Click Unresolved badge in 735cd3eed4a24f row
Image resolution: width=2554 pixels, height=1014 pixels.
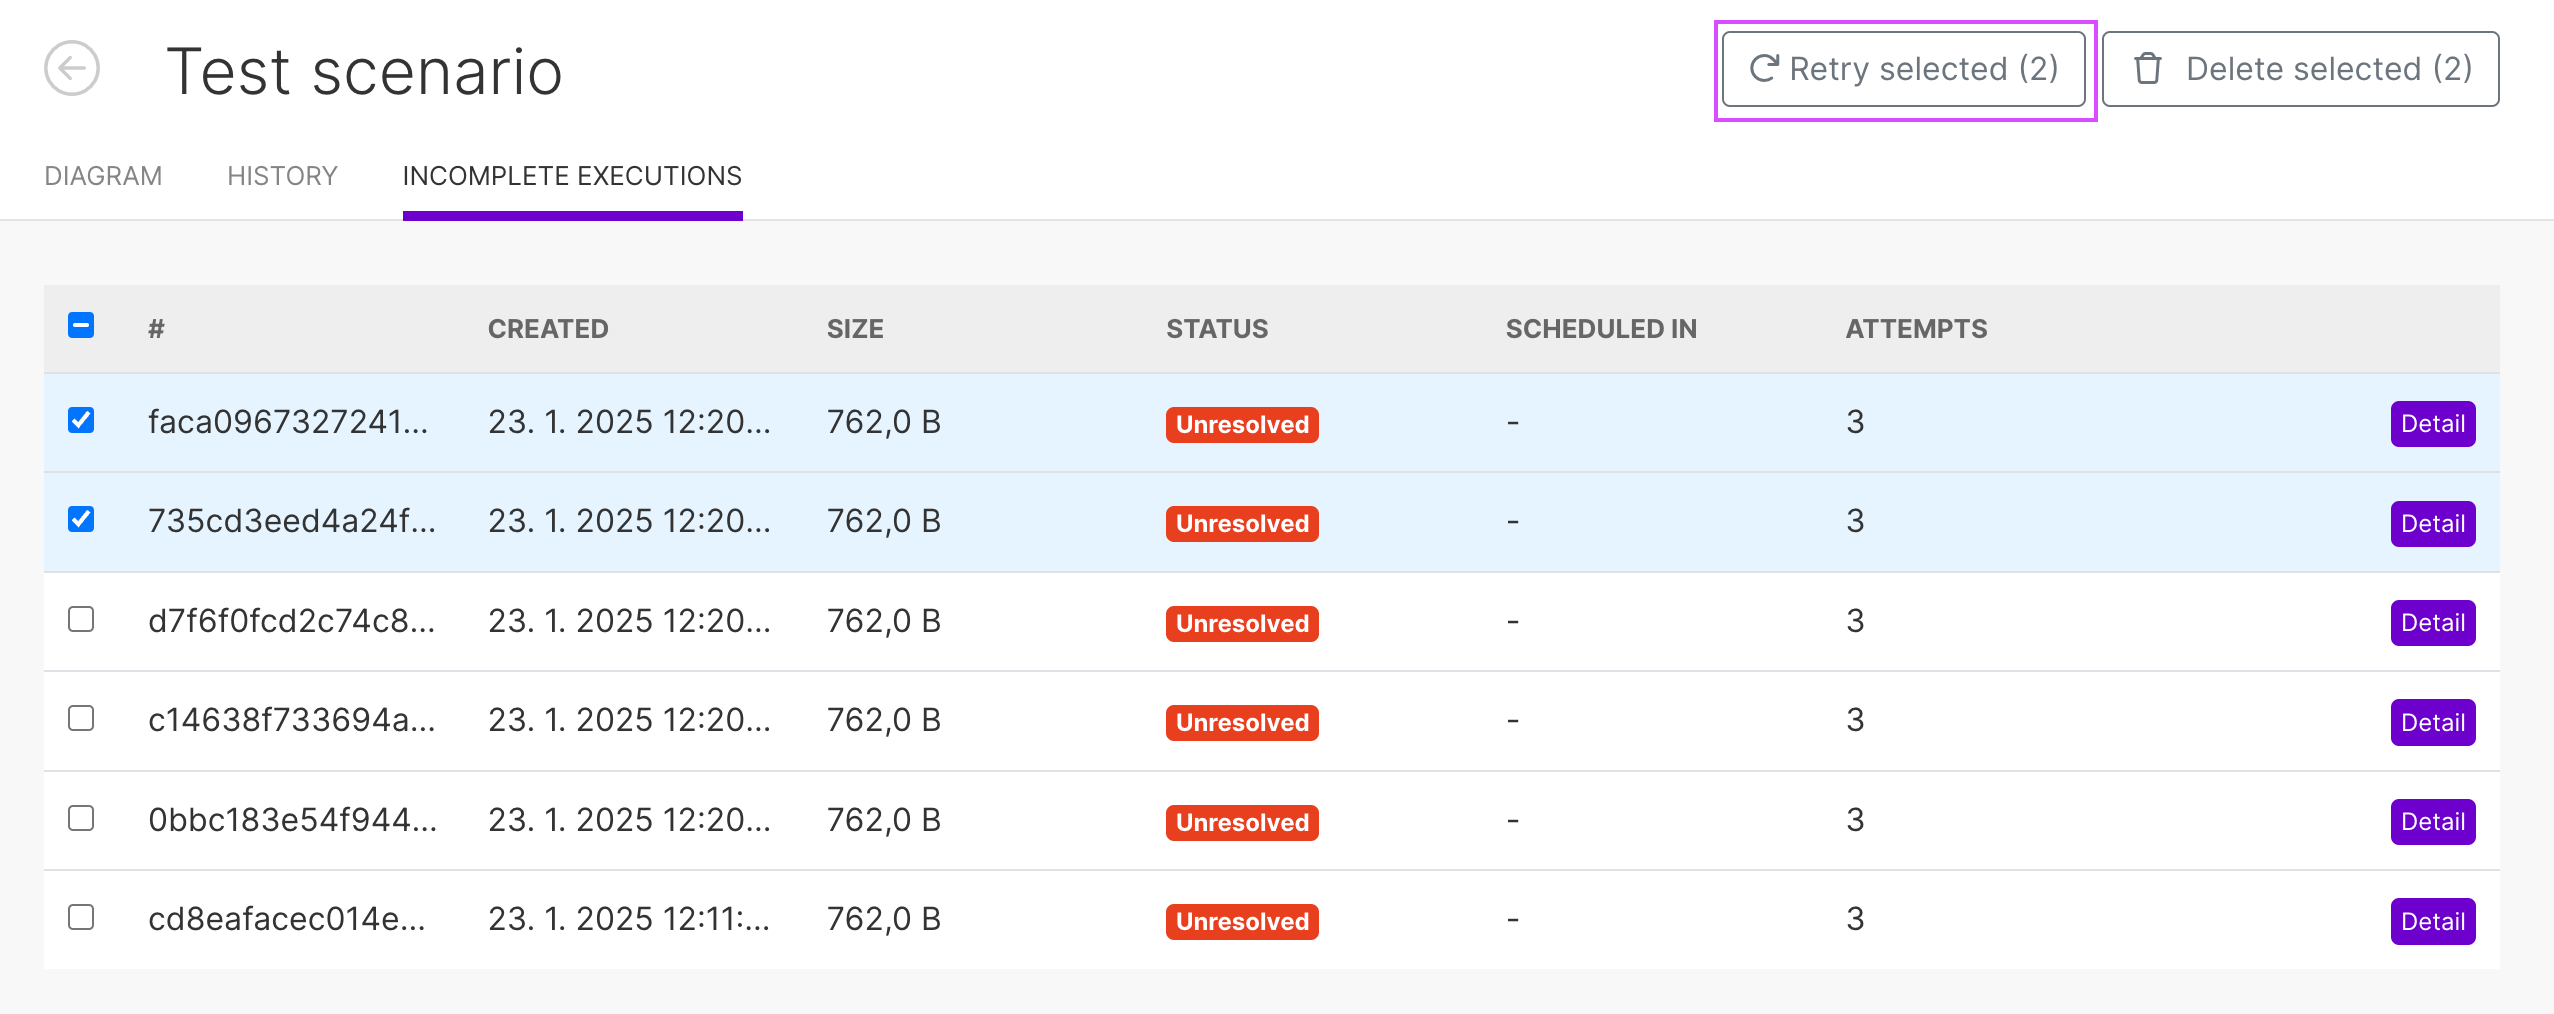pyautogui.click(x=1242, y=524)
